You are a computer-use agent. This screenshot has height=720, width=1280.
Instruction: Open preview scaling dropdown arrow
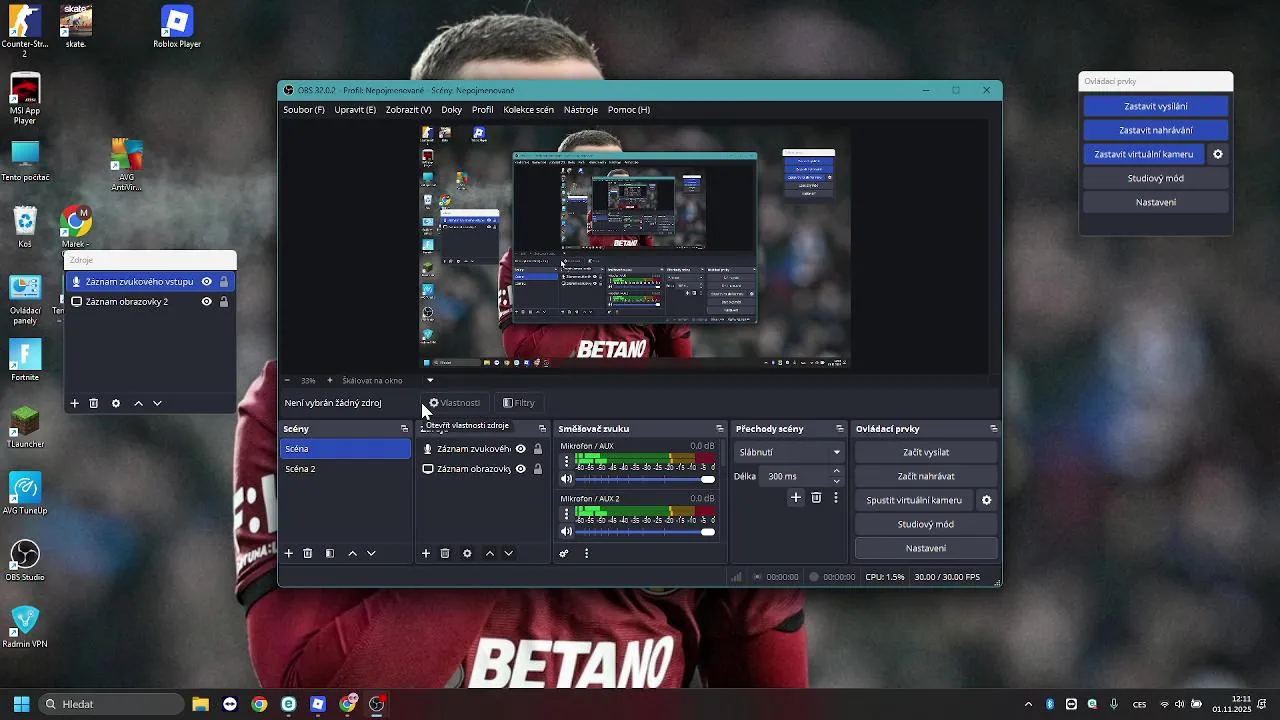pos(431,380)
